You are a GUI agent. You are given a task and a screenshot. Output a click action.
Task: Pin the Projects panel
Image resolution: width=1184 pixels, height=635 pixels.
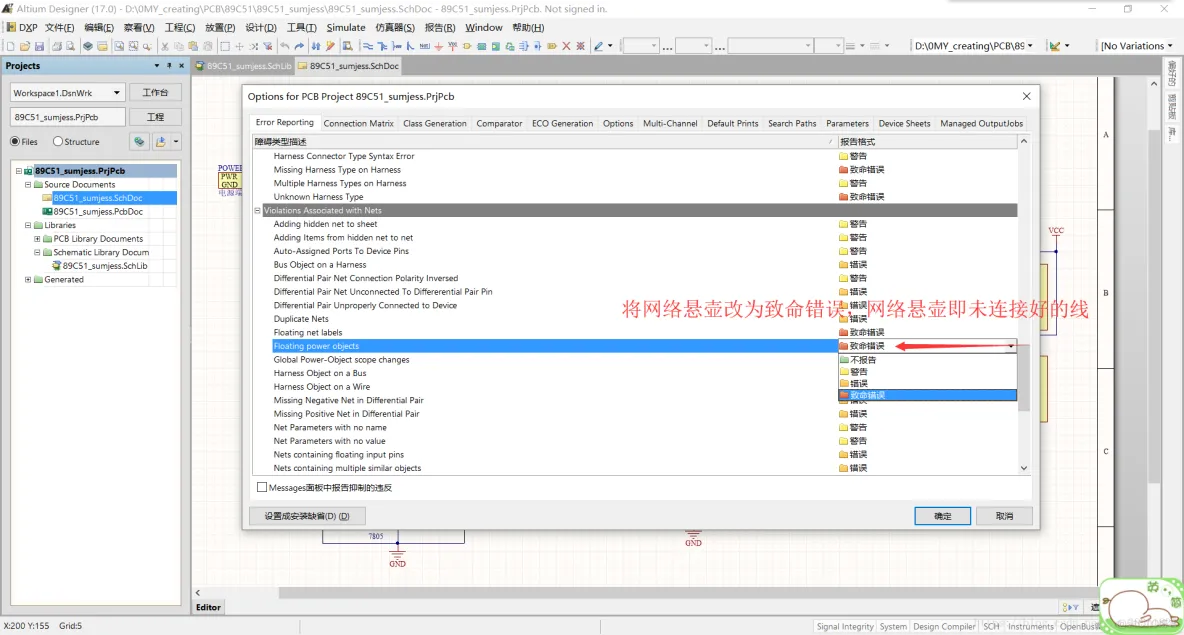[x=169, y=66]
